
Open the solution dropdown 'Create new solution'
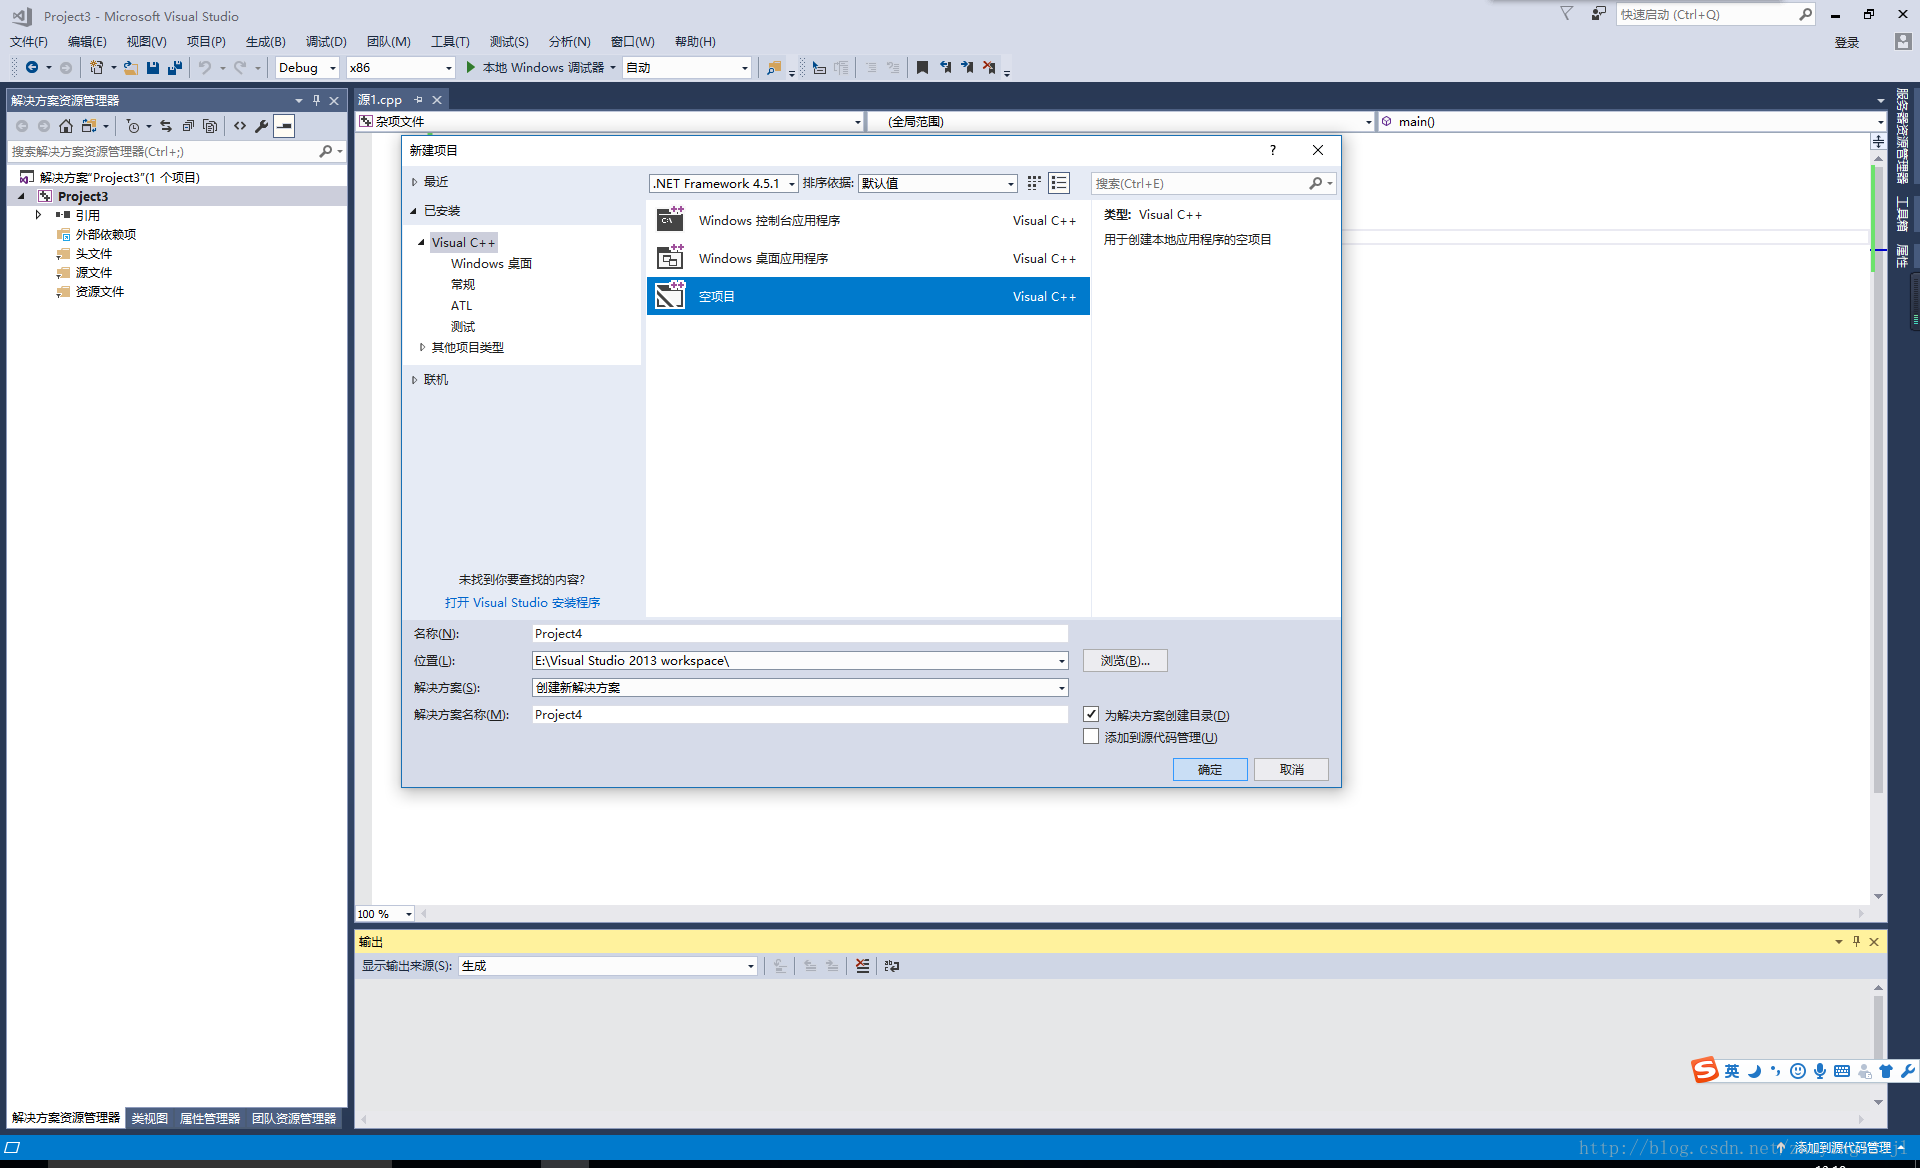click(x=800, y=688)
